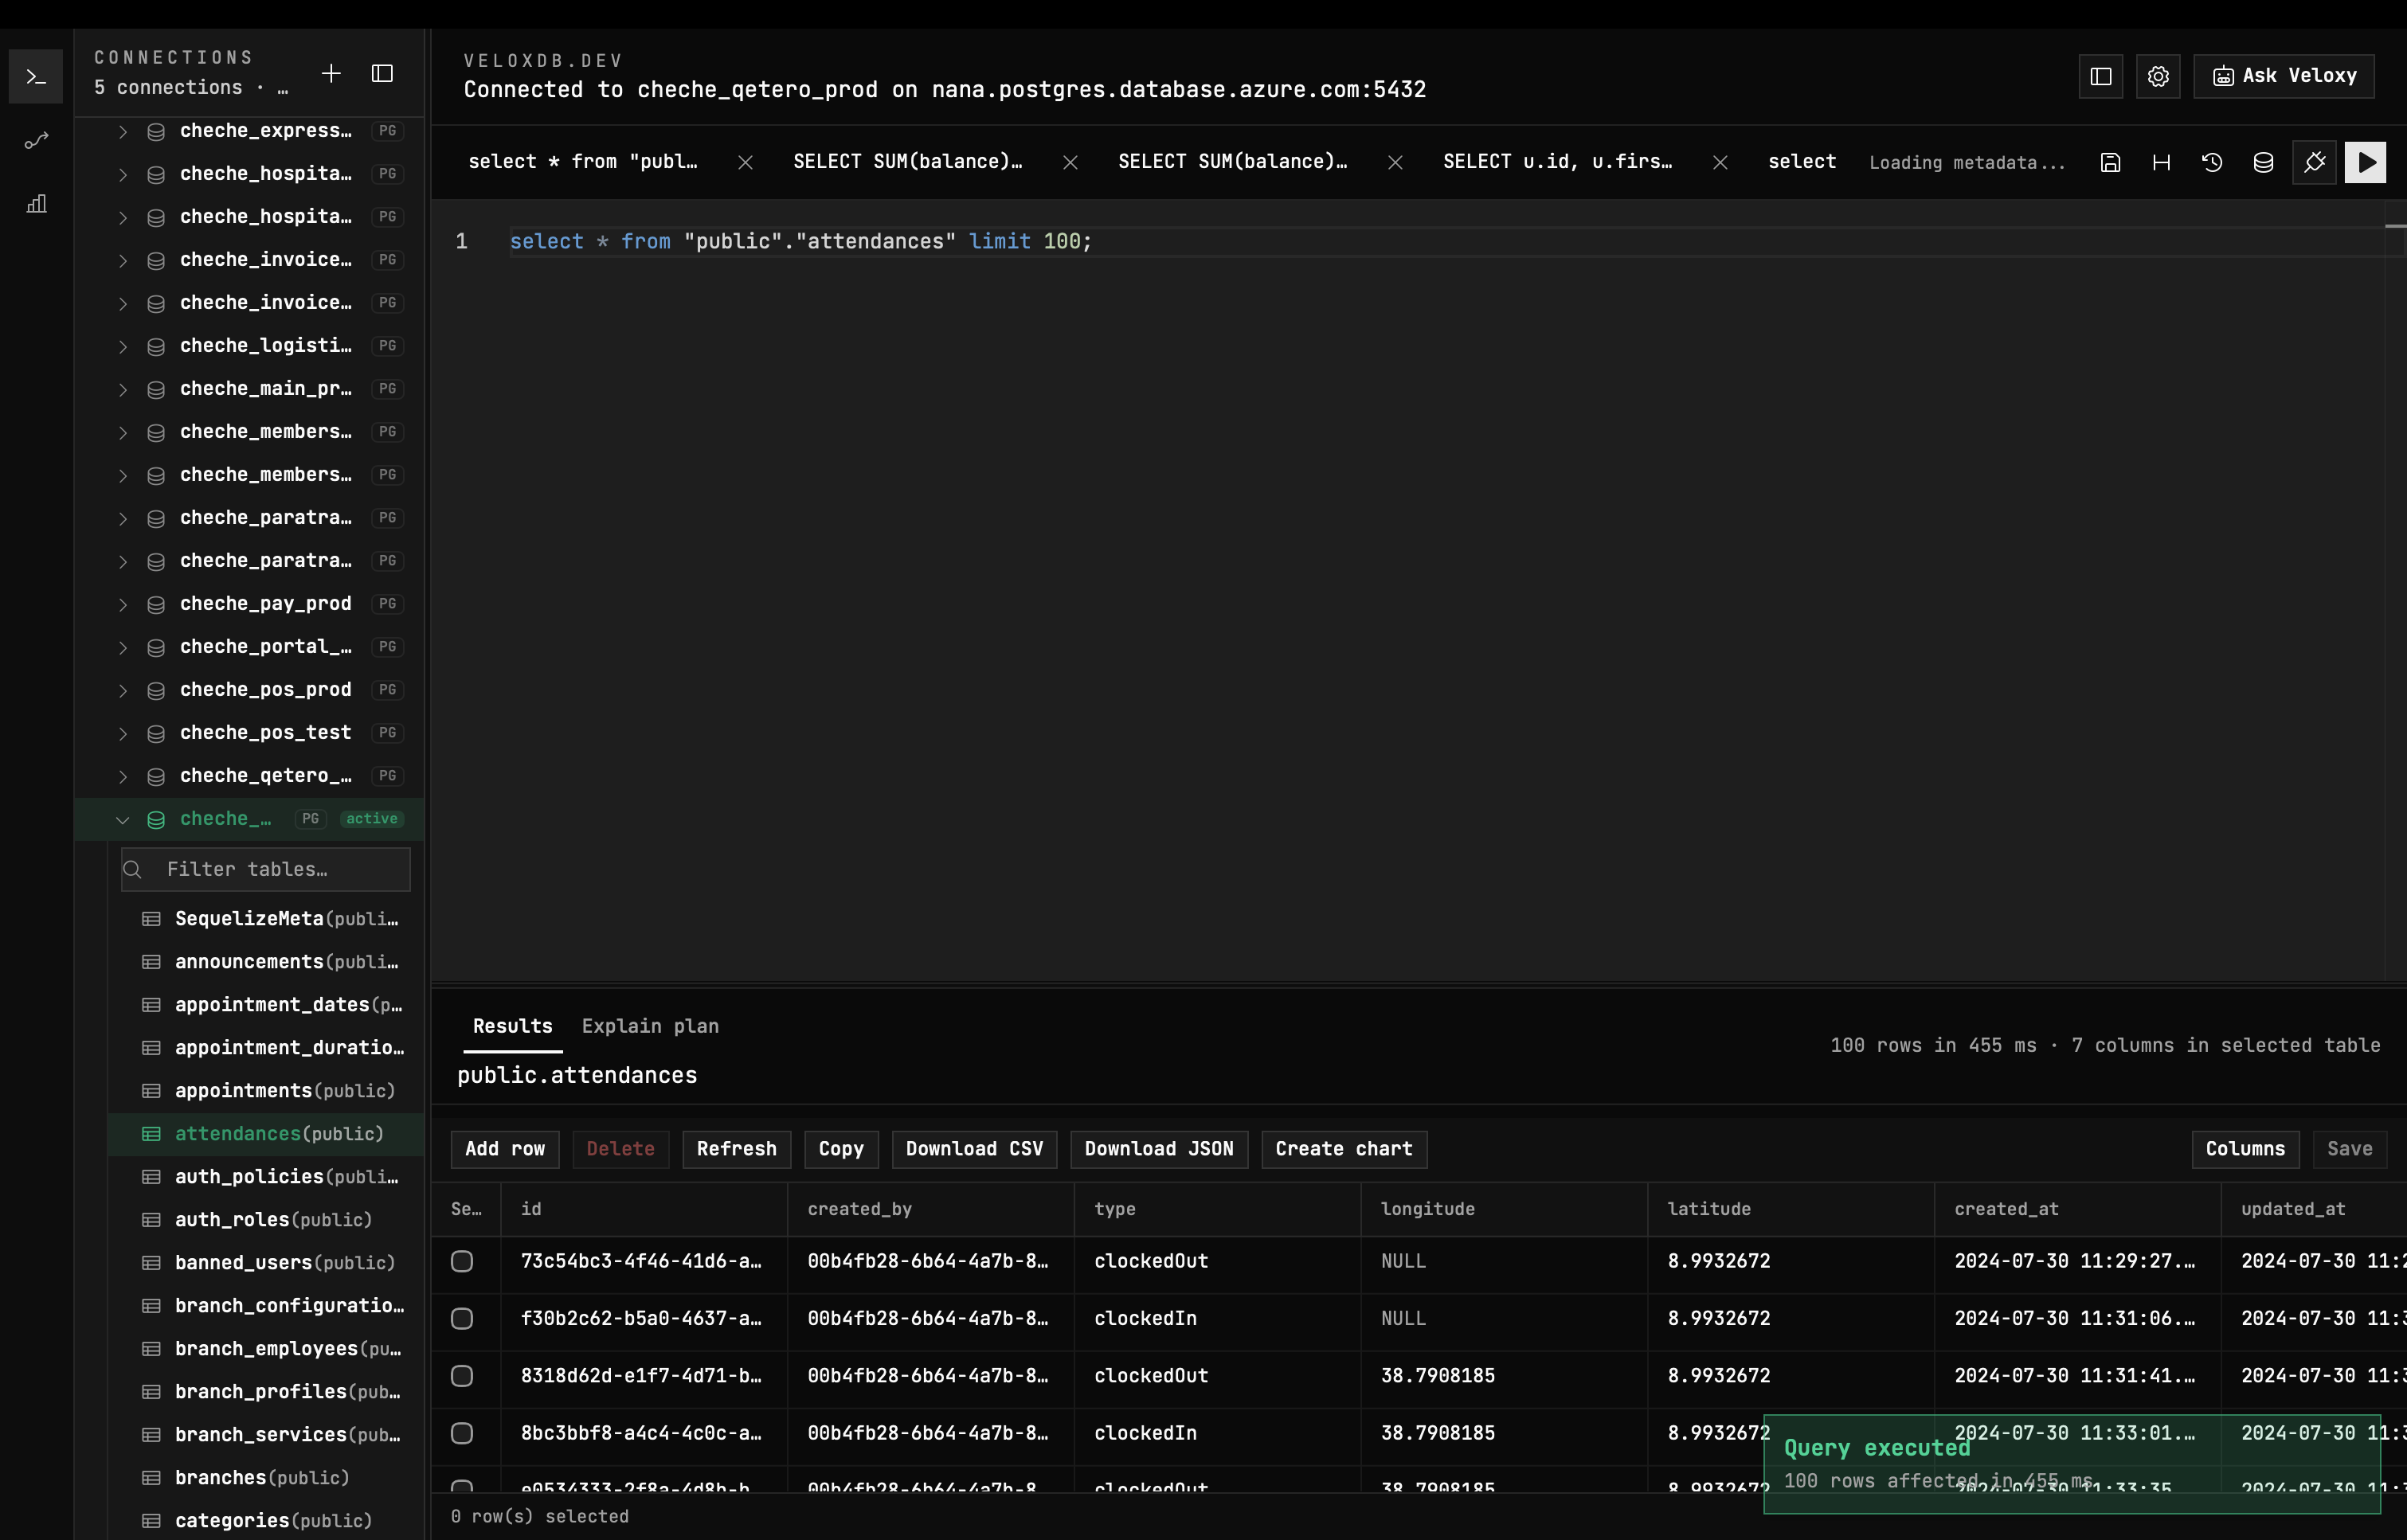Expand cheche_express database node

pyautogui.click(x=122, y=131)
